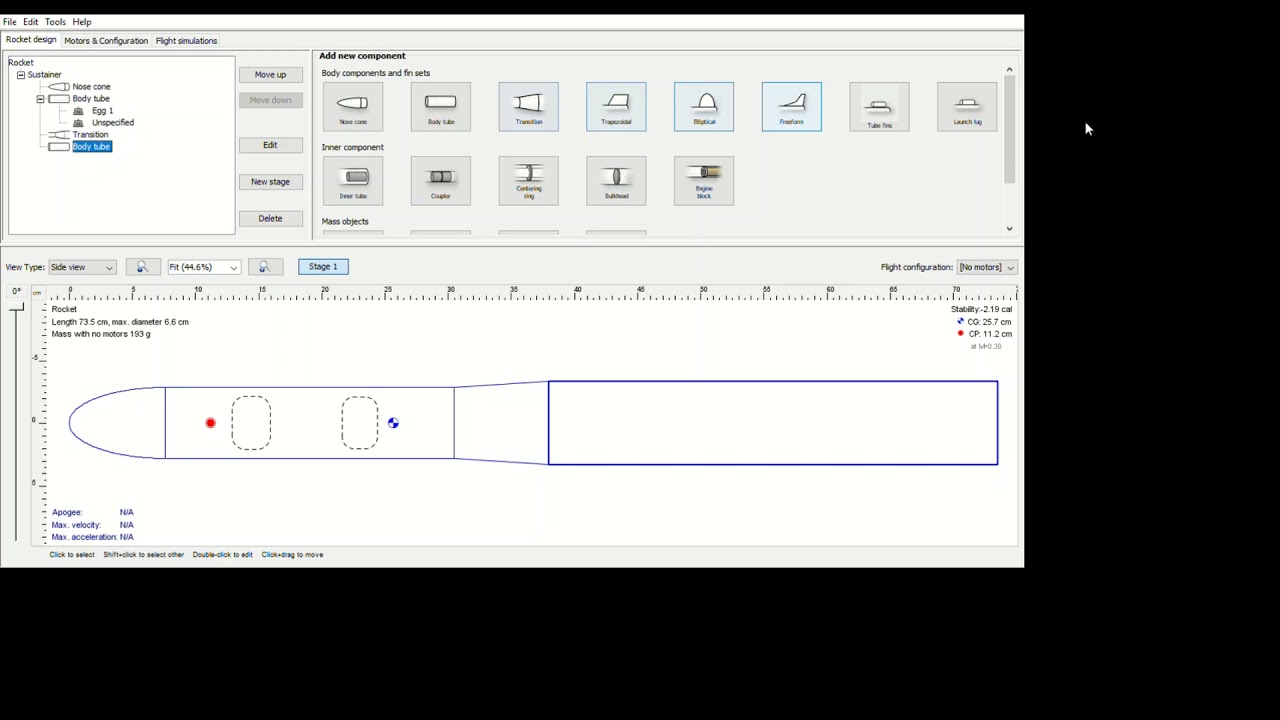Click the zoom in magnifier button

click(265, 267)
